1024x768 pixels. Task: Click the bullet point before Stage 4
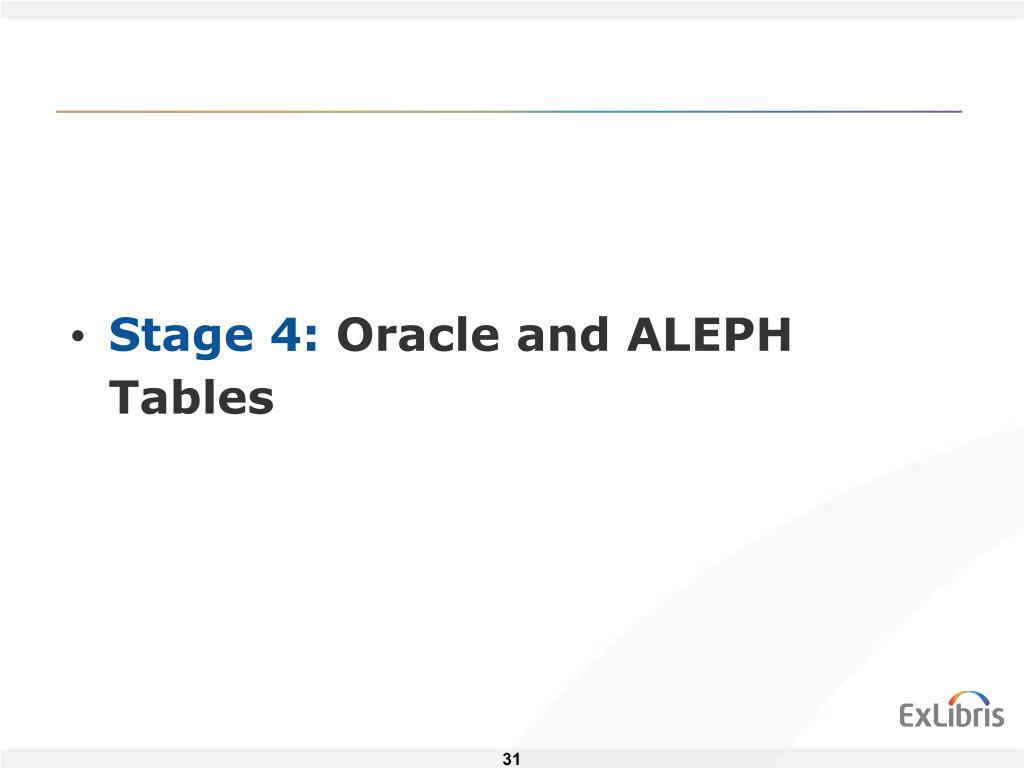78,337
